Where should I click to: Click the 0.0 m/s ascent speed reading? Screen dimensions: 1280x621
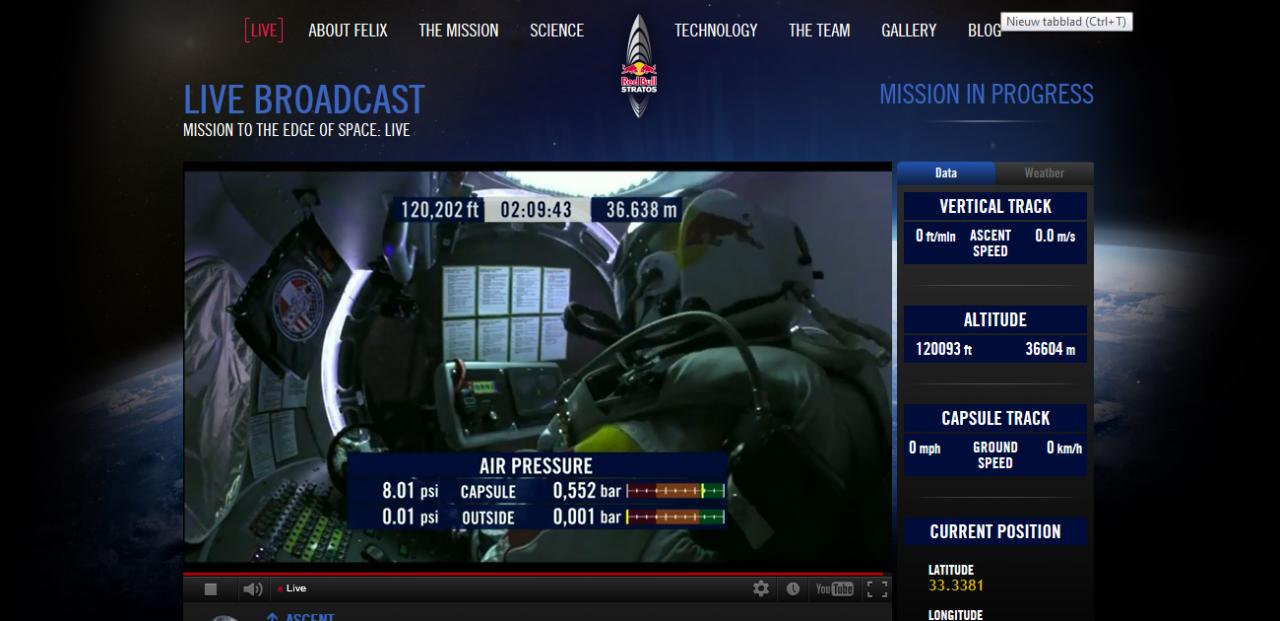pos(1055,236)
